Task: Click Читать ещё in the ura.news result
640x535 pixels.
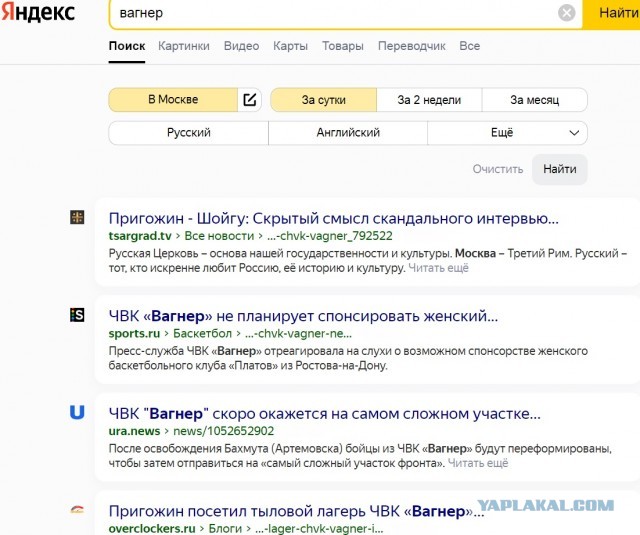Action: click(x=478, y=463)
